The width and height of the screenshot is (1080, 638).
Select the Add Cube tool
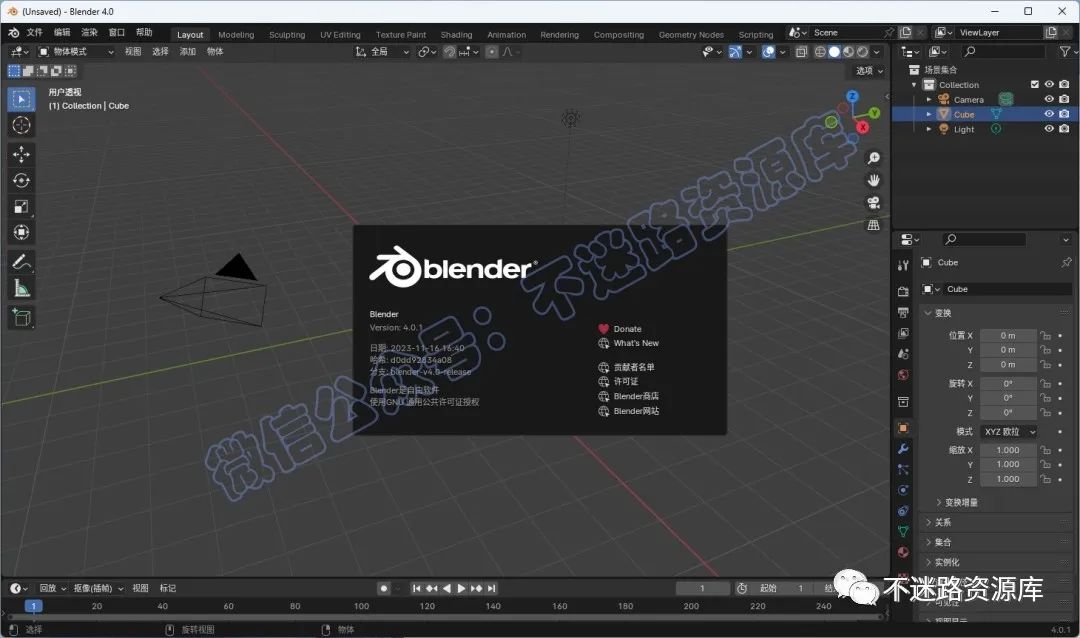(x=21, y=318)
